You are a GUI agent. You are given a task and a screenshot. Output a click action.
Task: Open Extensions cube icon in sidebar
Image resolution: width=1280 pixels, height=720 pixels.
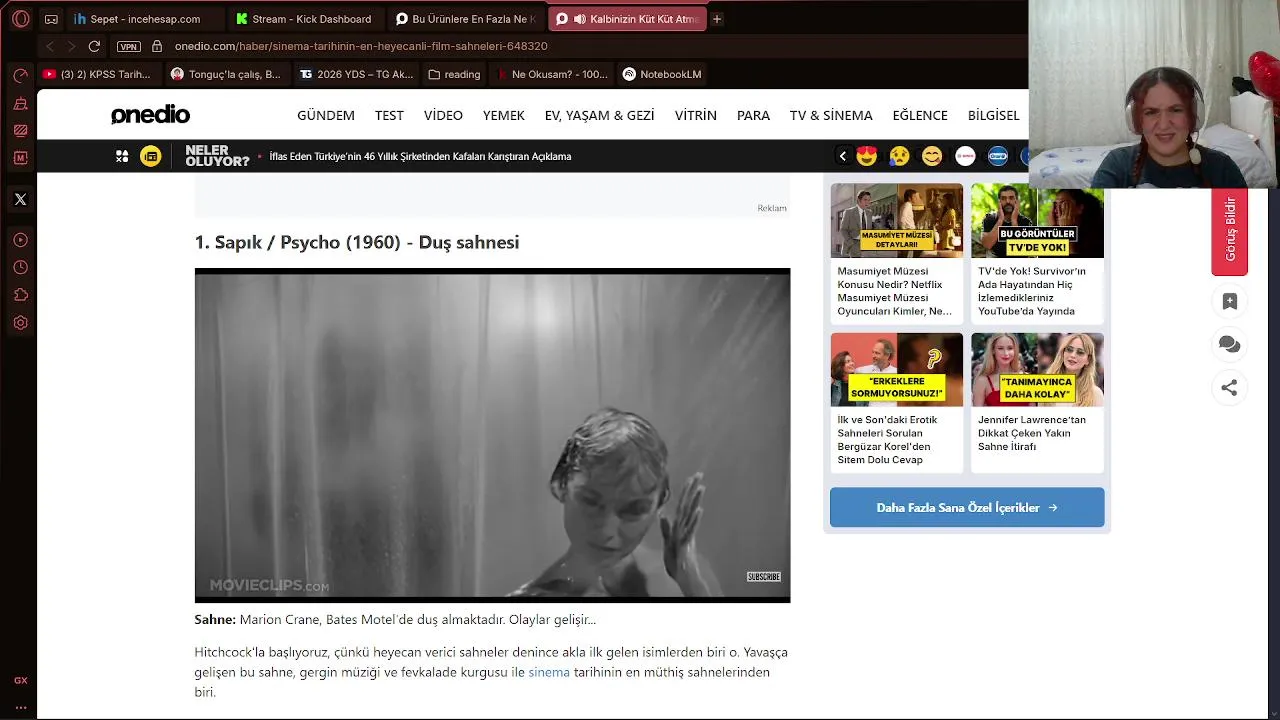click(20, 295)
